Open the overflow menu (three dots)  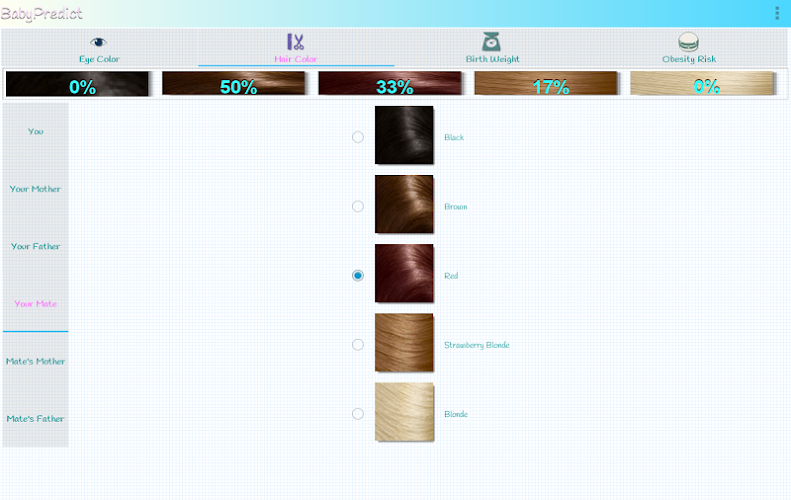click(x=777, y=13)
